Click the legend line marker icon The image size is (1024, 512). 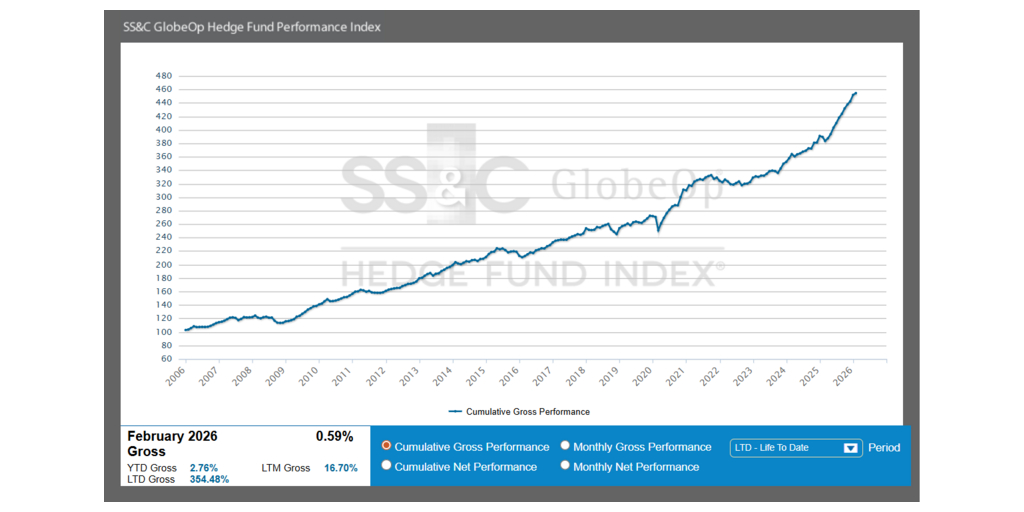(456, 411)
